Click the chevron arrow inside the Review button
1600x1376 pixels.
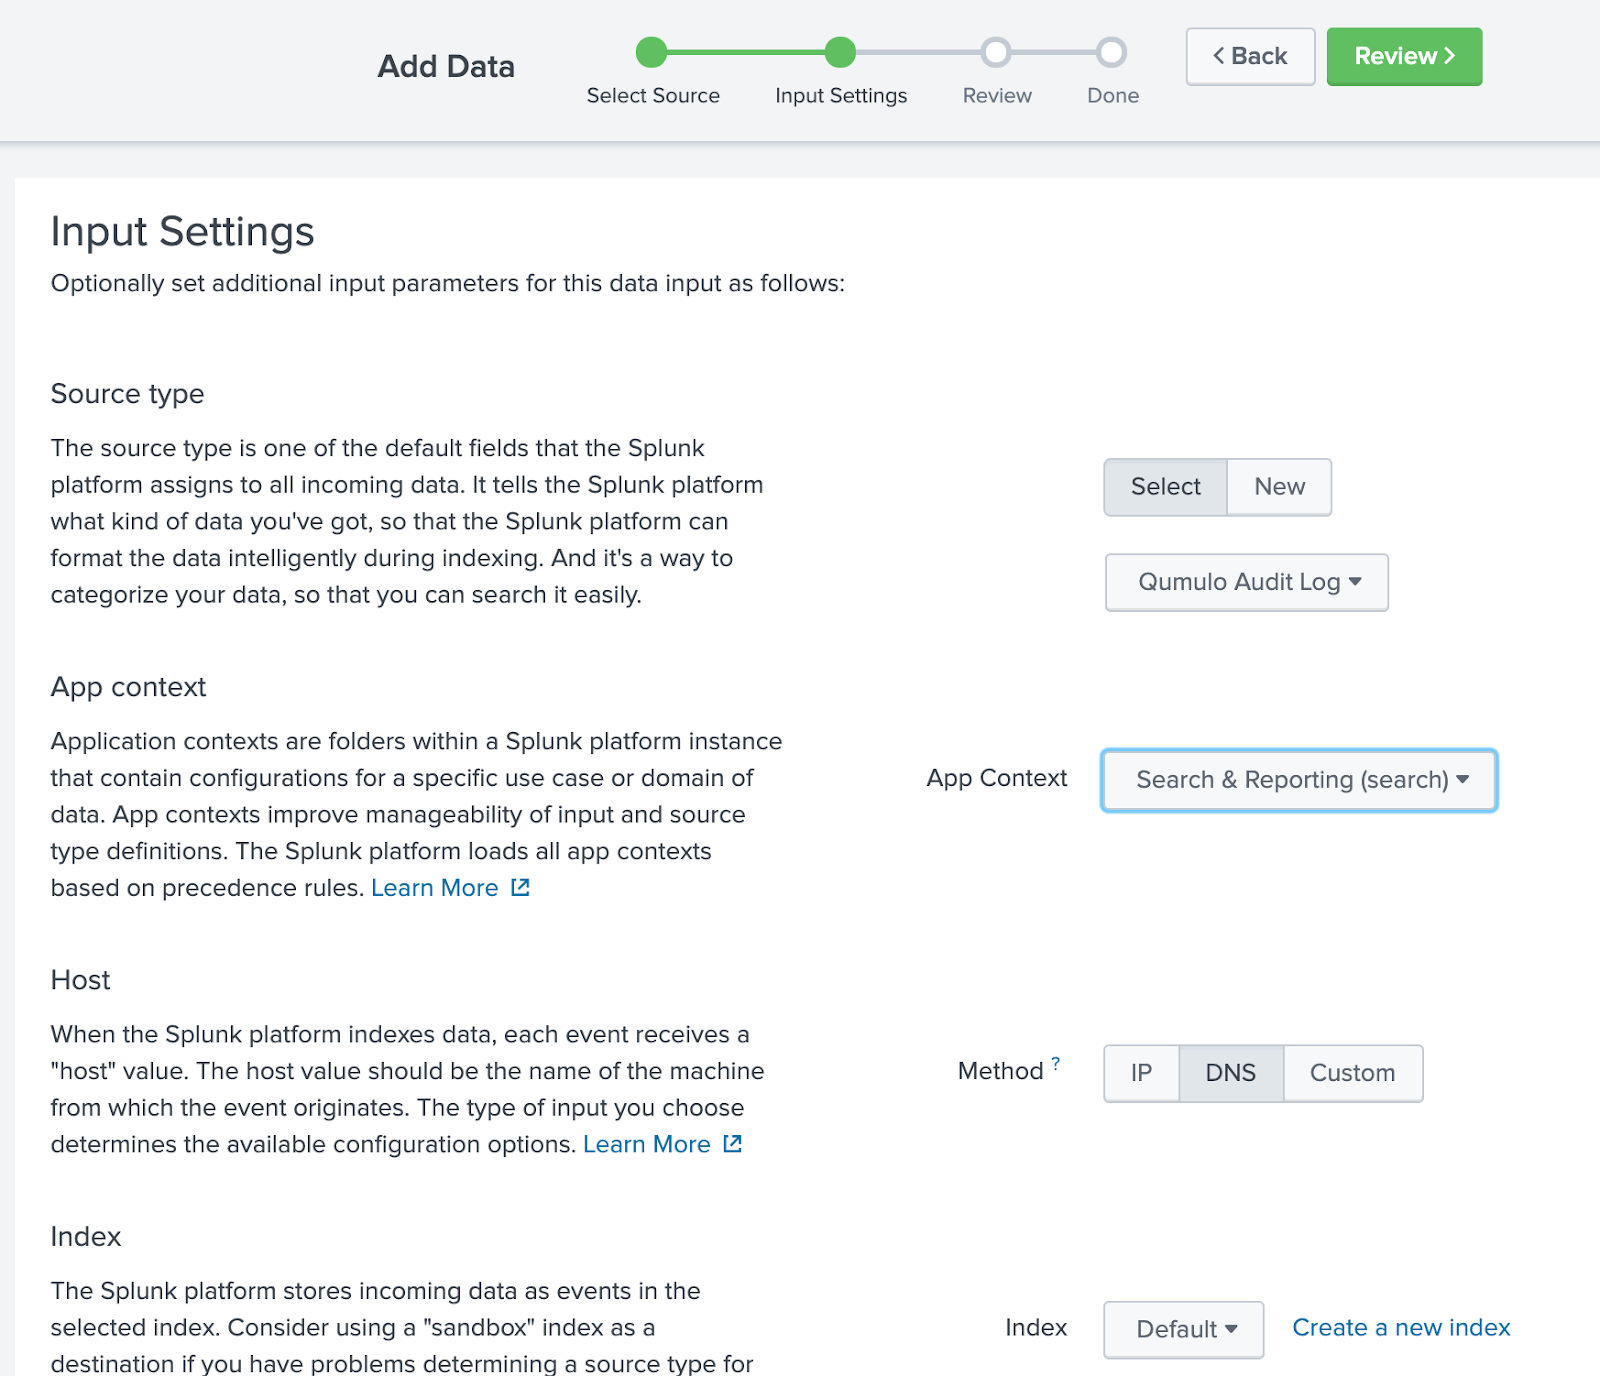(x=1451, y=57)
